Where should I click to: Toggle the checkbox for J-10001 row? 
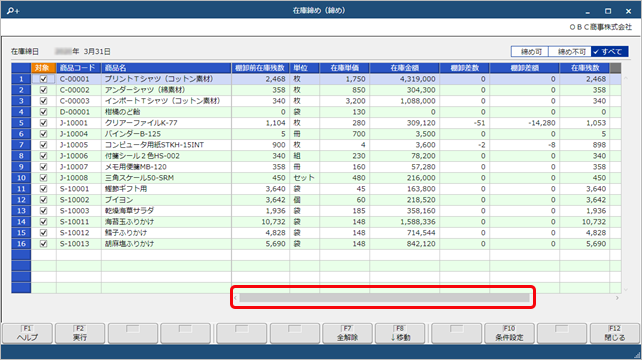click(x=43, y=123)
